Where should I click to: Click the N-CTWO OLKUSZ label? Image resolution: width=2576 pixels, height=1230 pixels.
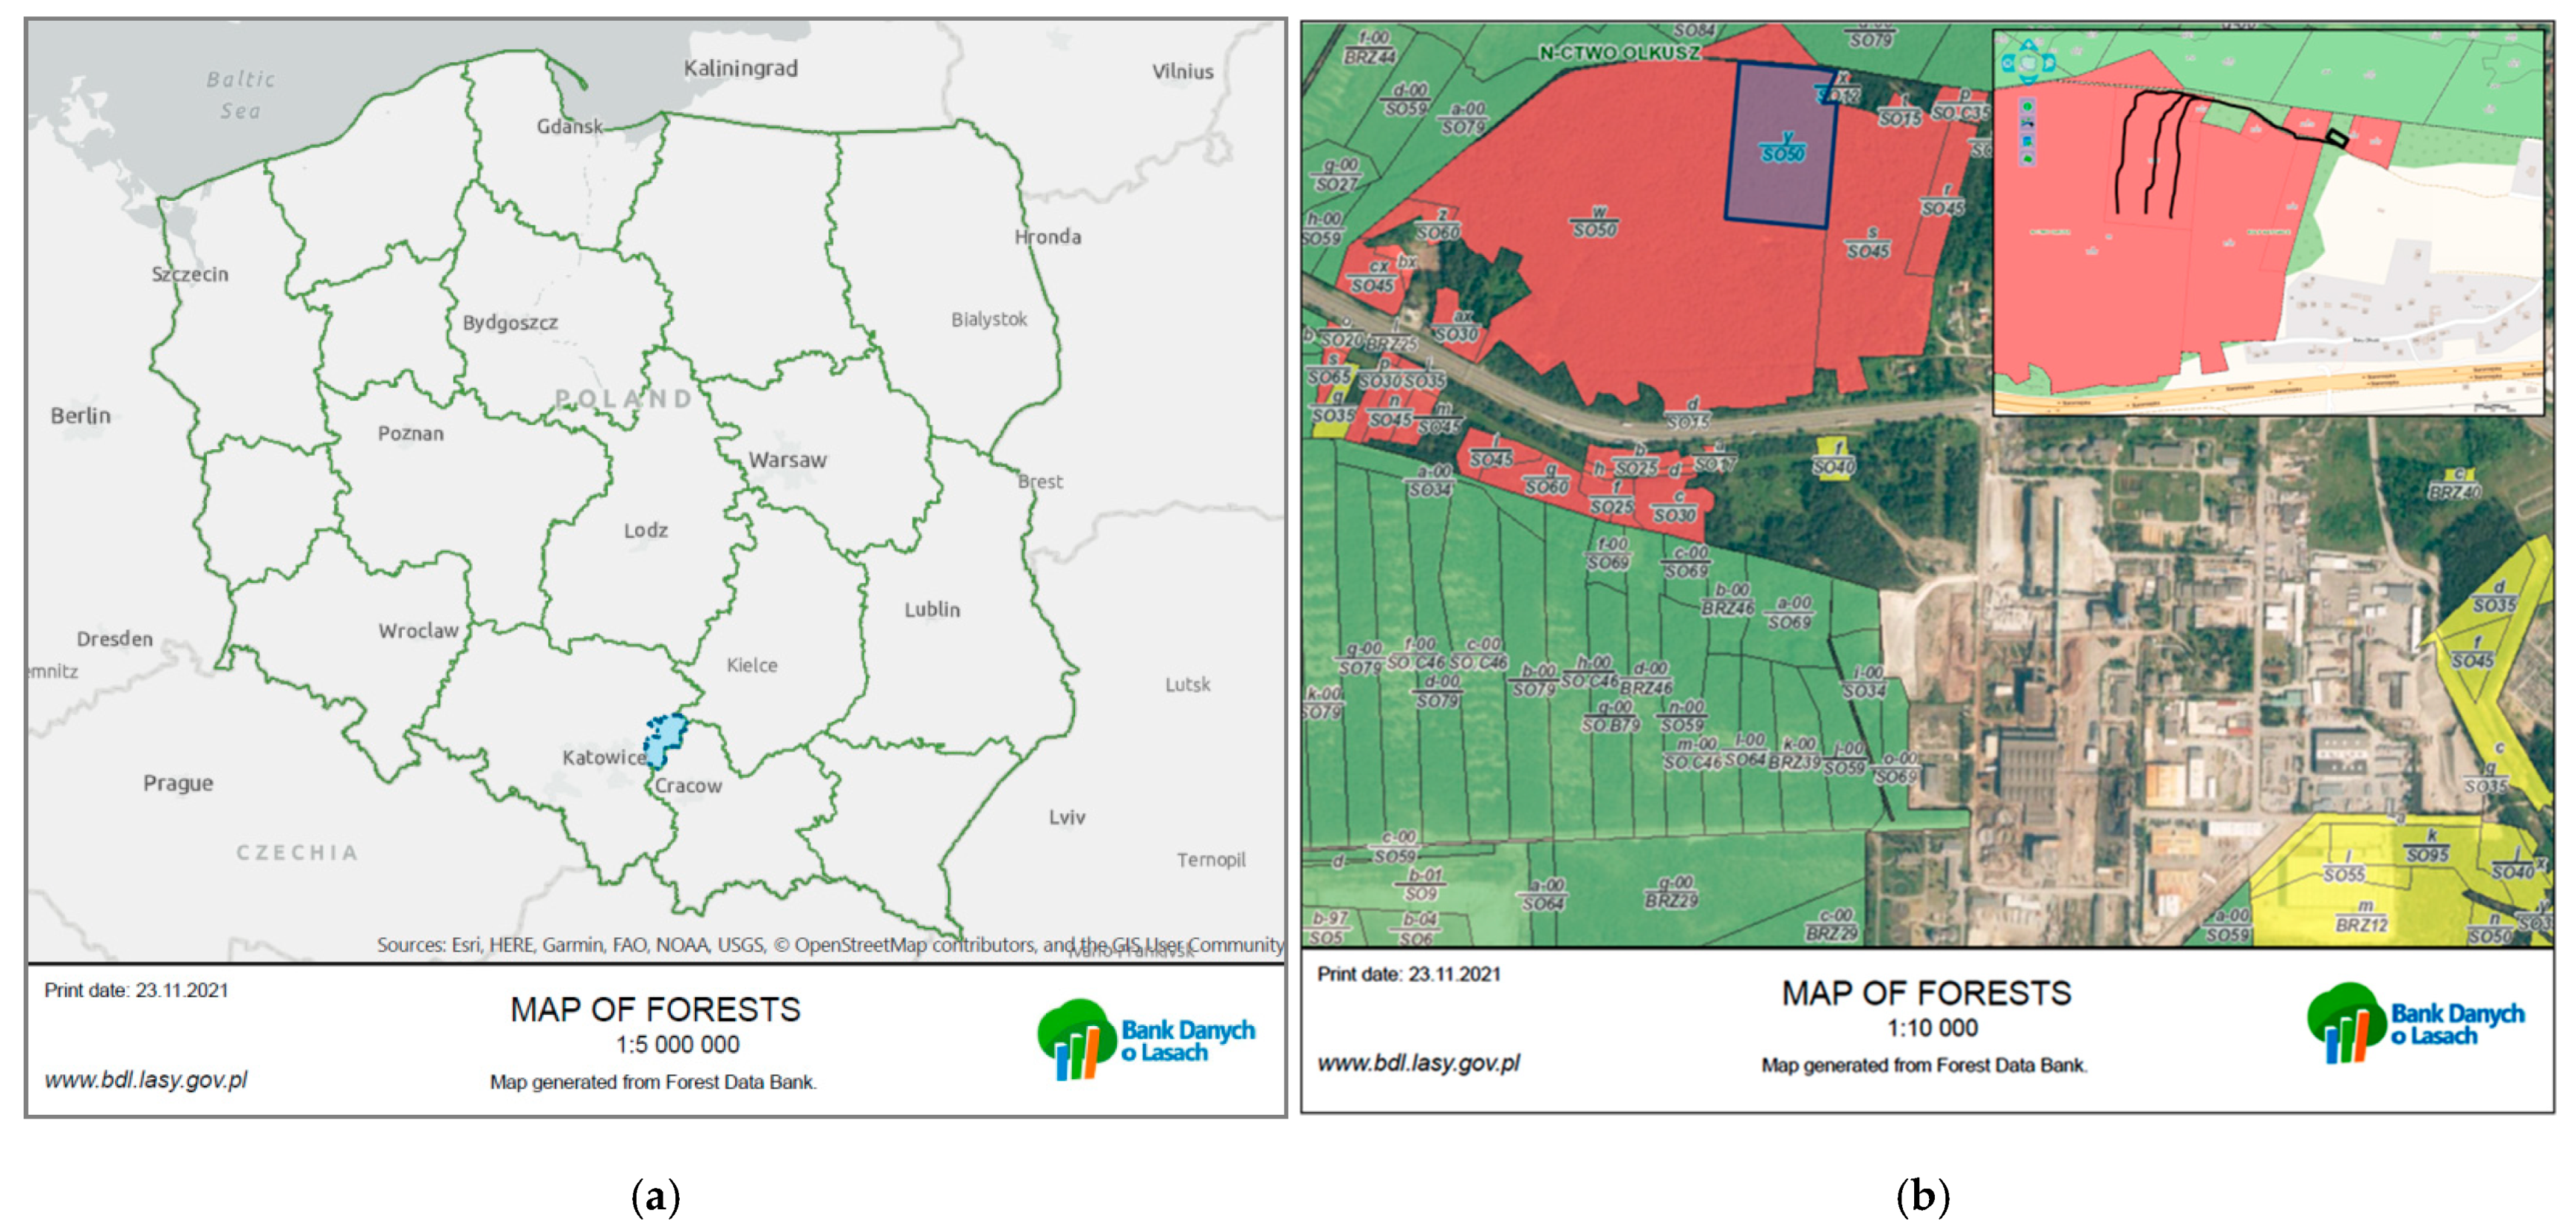(1619, 52)
